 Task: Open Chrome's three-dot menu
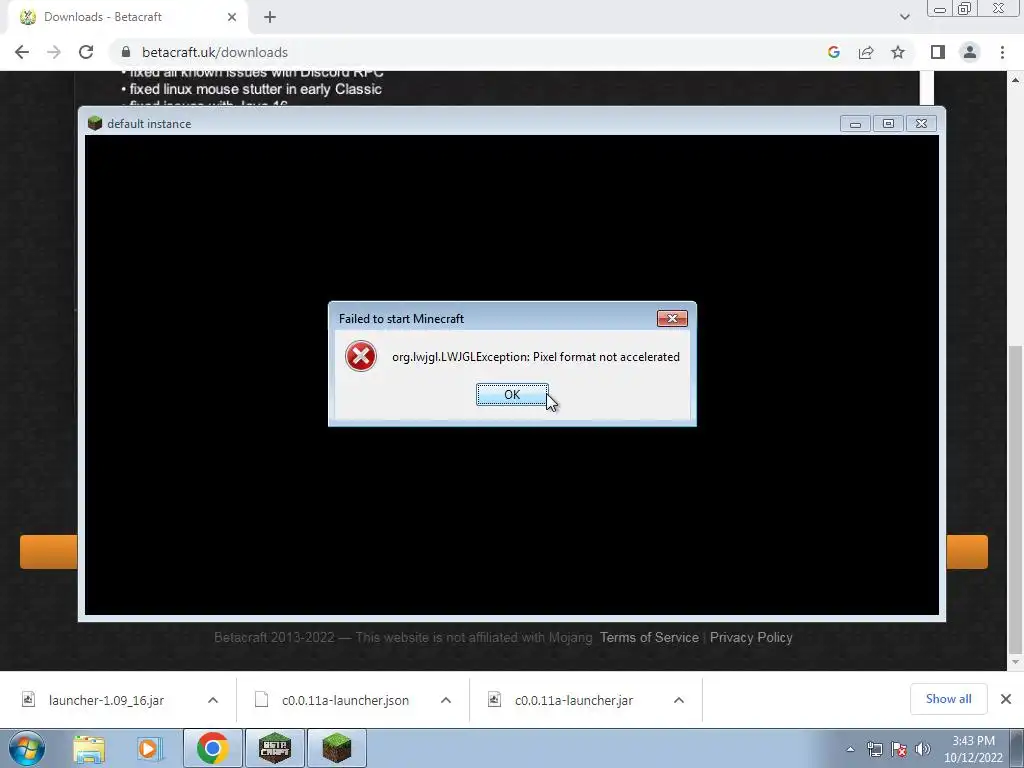[x=1002, y=52]
